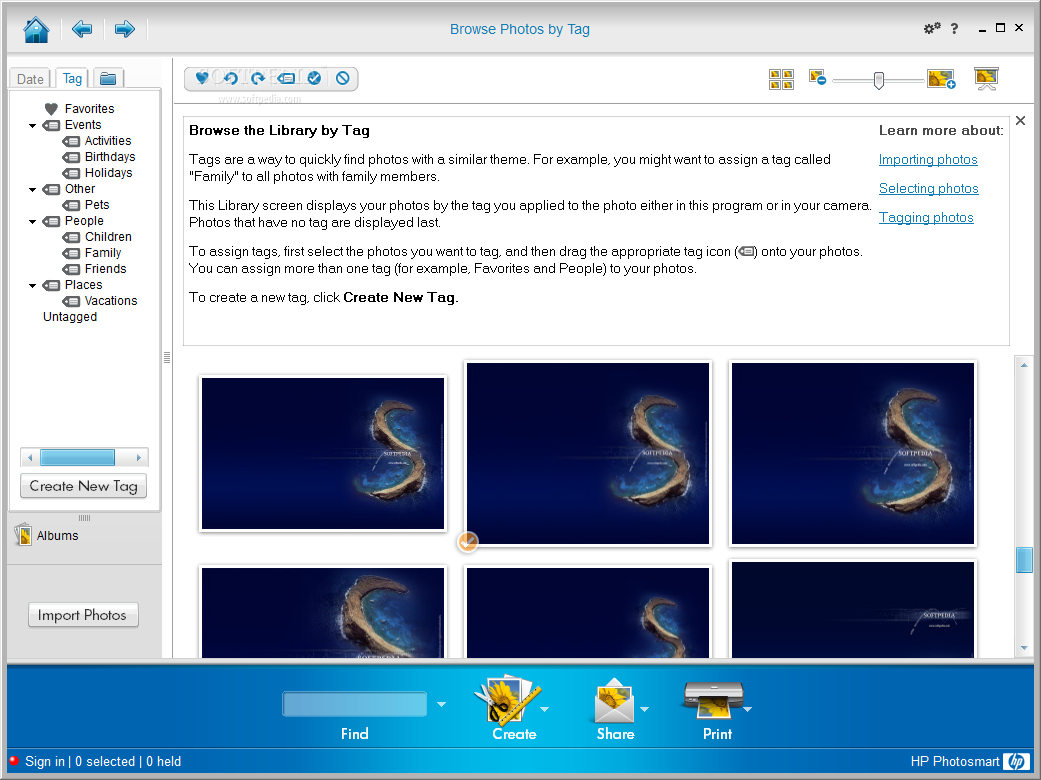Click the Share envelope icon

[614, 701]
